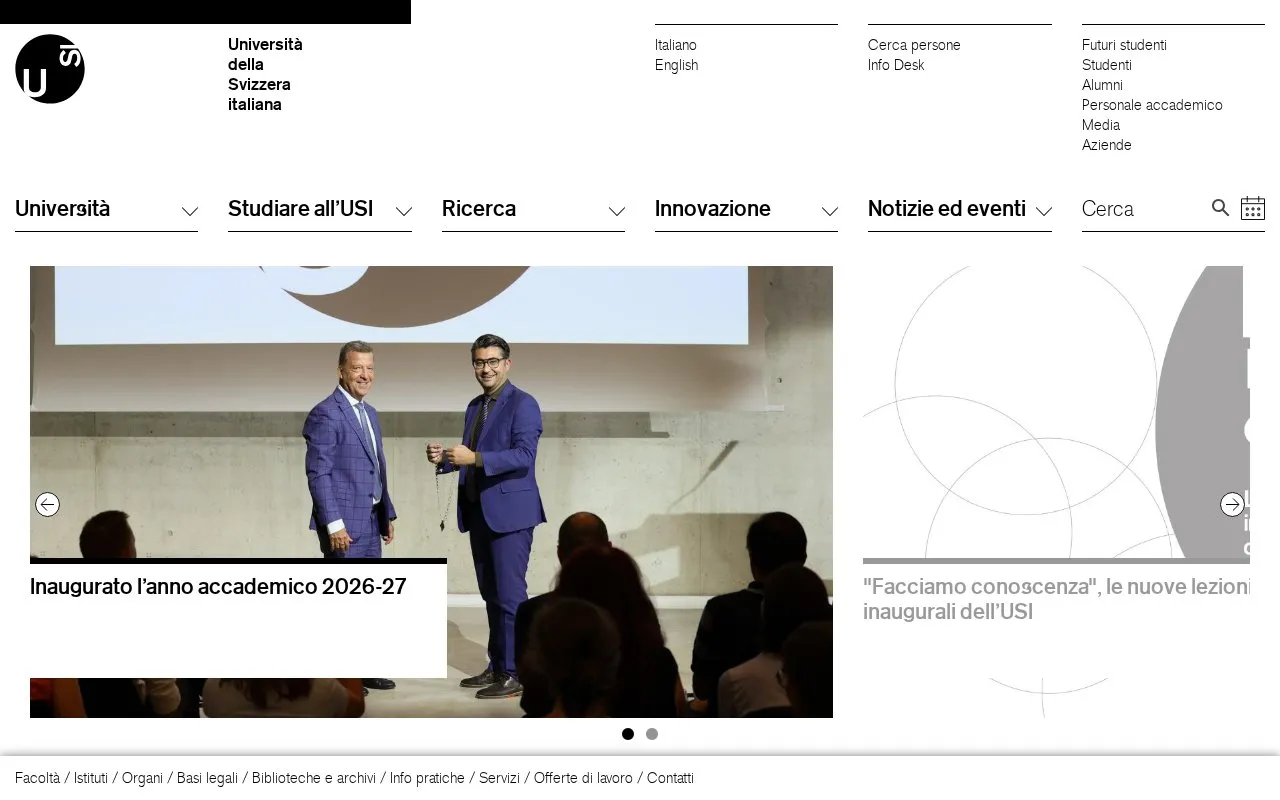Open the Studiare all'USI menu label
1280x800 pixels.
point(300,209)
